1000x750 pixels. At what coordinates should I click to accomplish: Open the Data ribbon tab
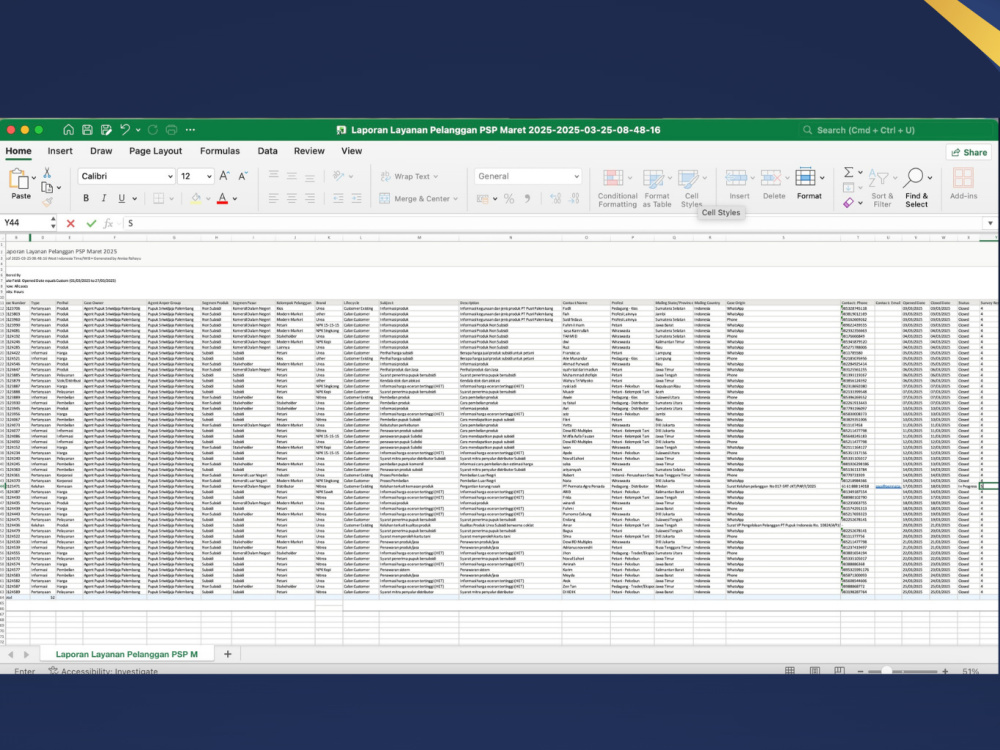267,151
